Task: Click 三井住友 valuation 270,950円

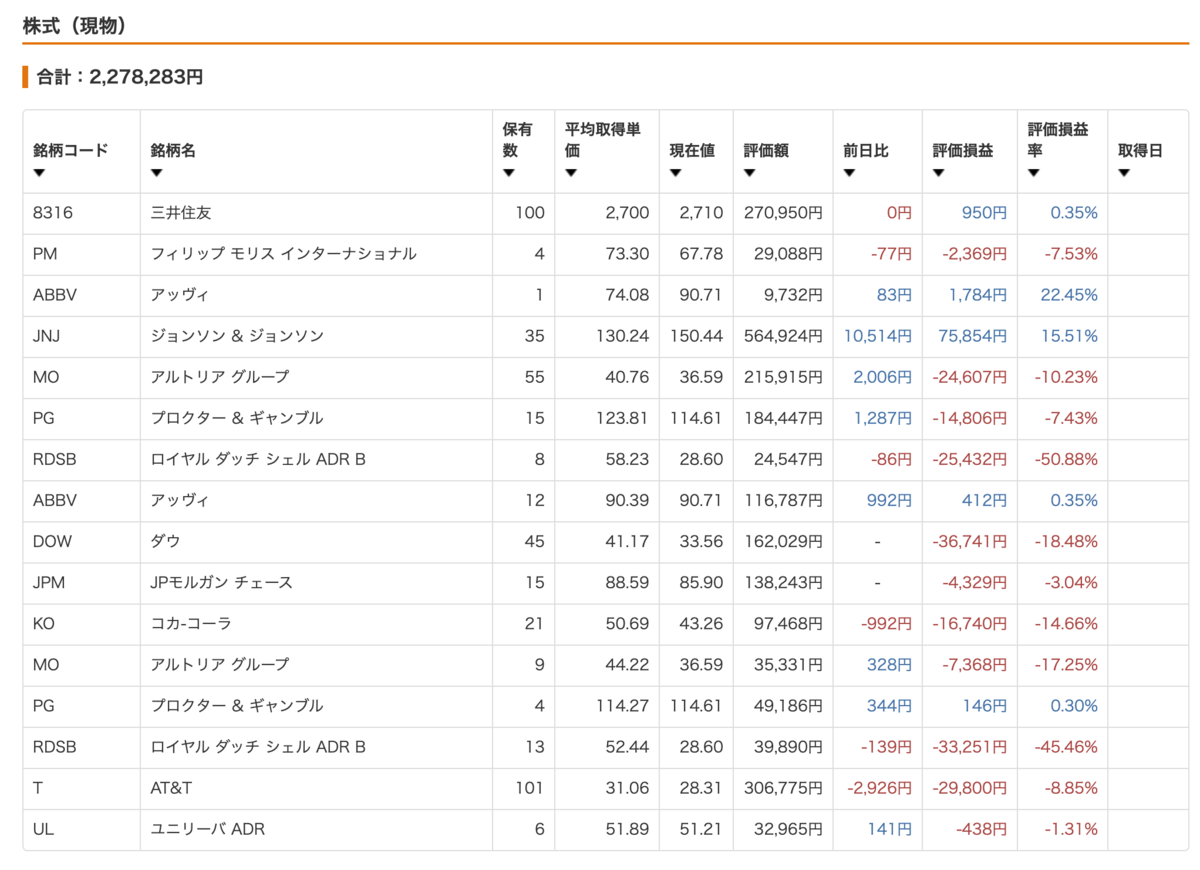Action: 783,213
